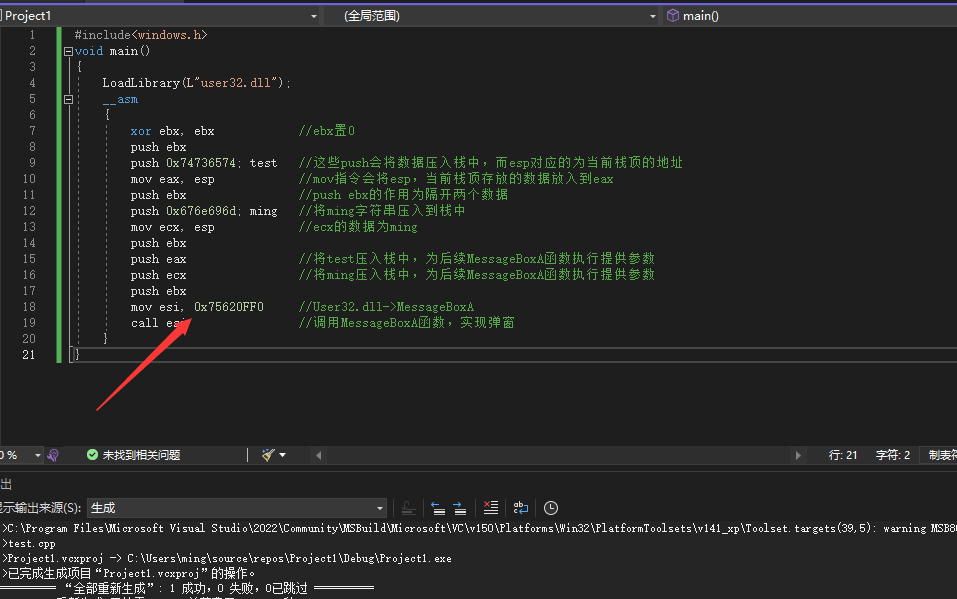
Task: Go to next message in Output toolbar
Action: [x=459, y=508]
